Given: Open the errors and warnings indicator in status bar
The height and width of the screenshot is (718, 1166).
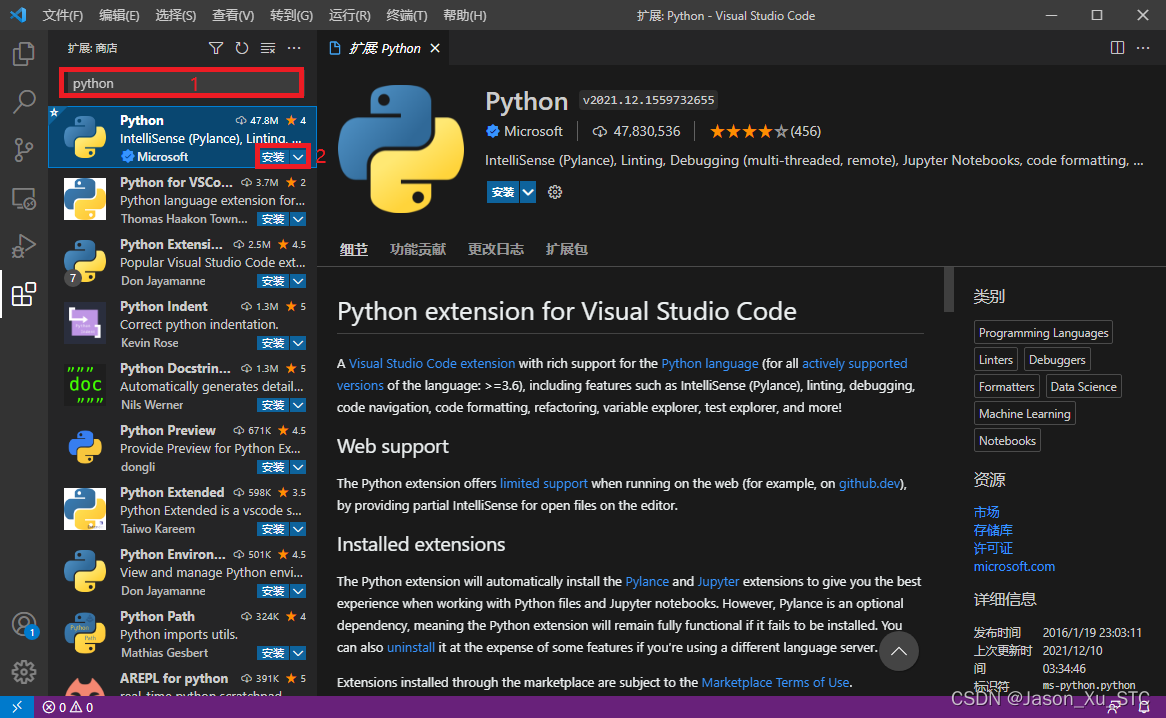Looking at the screenshot, I should [68, 706].
